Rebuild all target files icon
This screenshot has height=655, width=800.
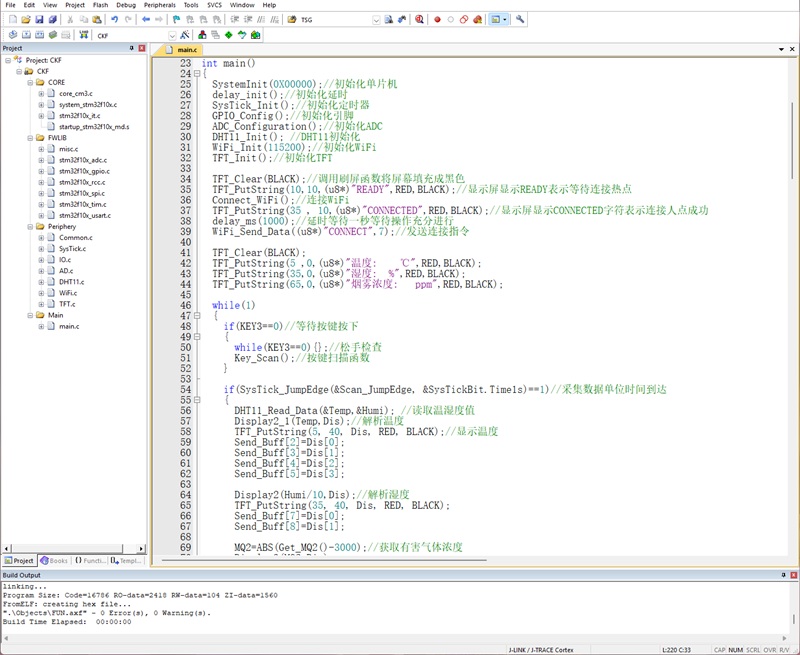click(39, 35)
